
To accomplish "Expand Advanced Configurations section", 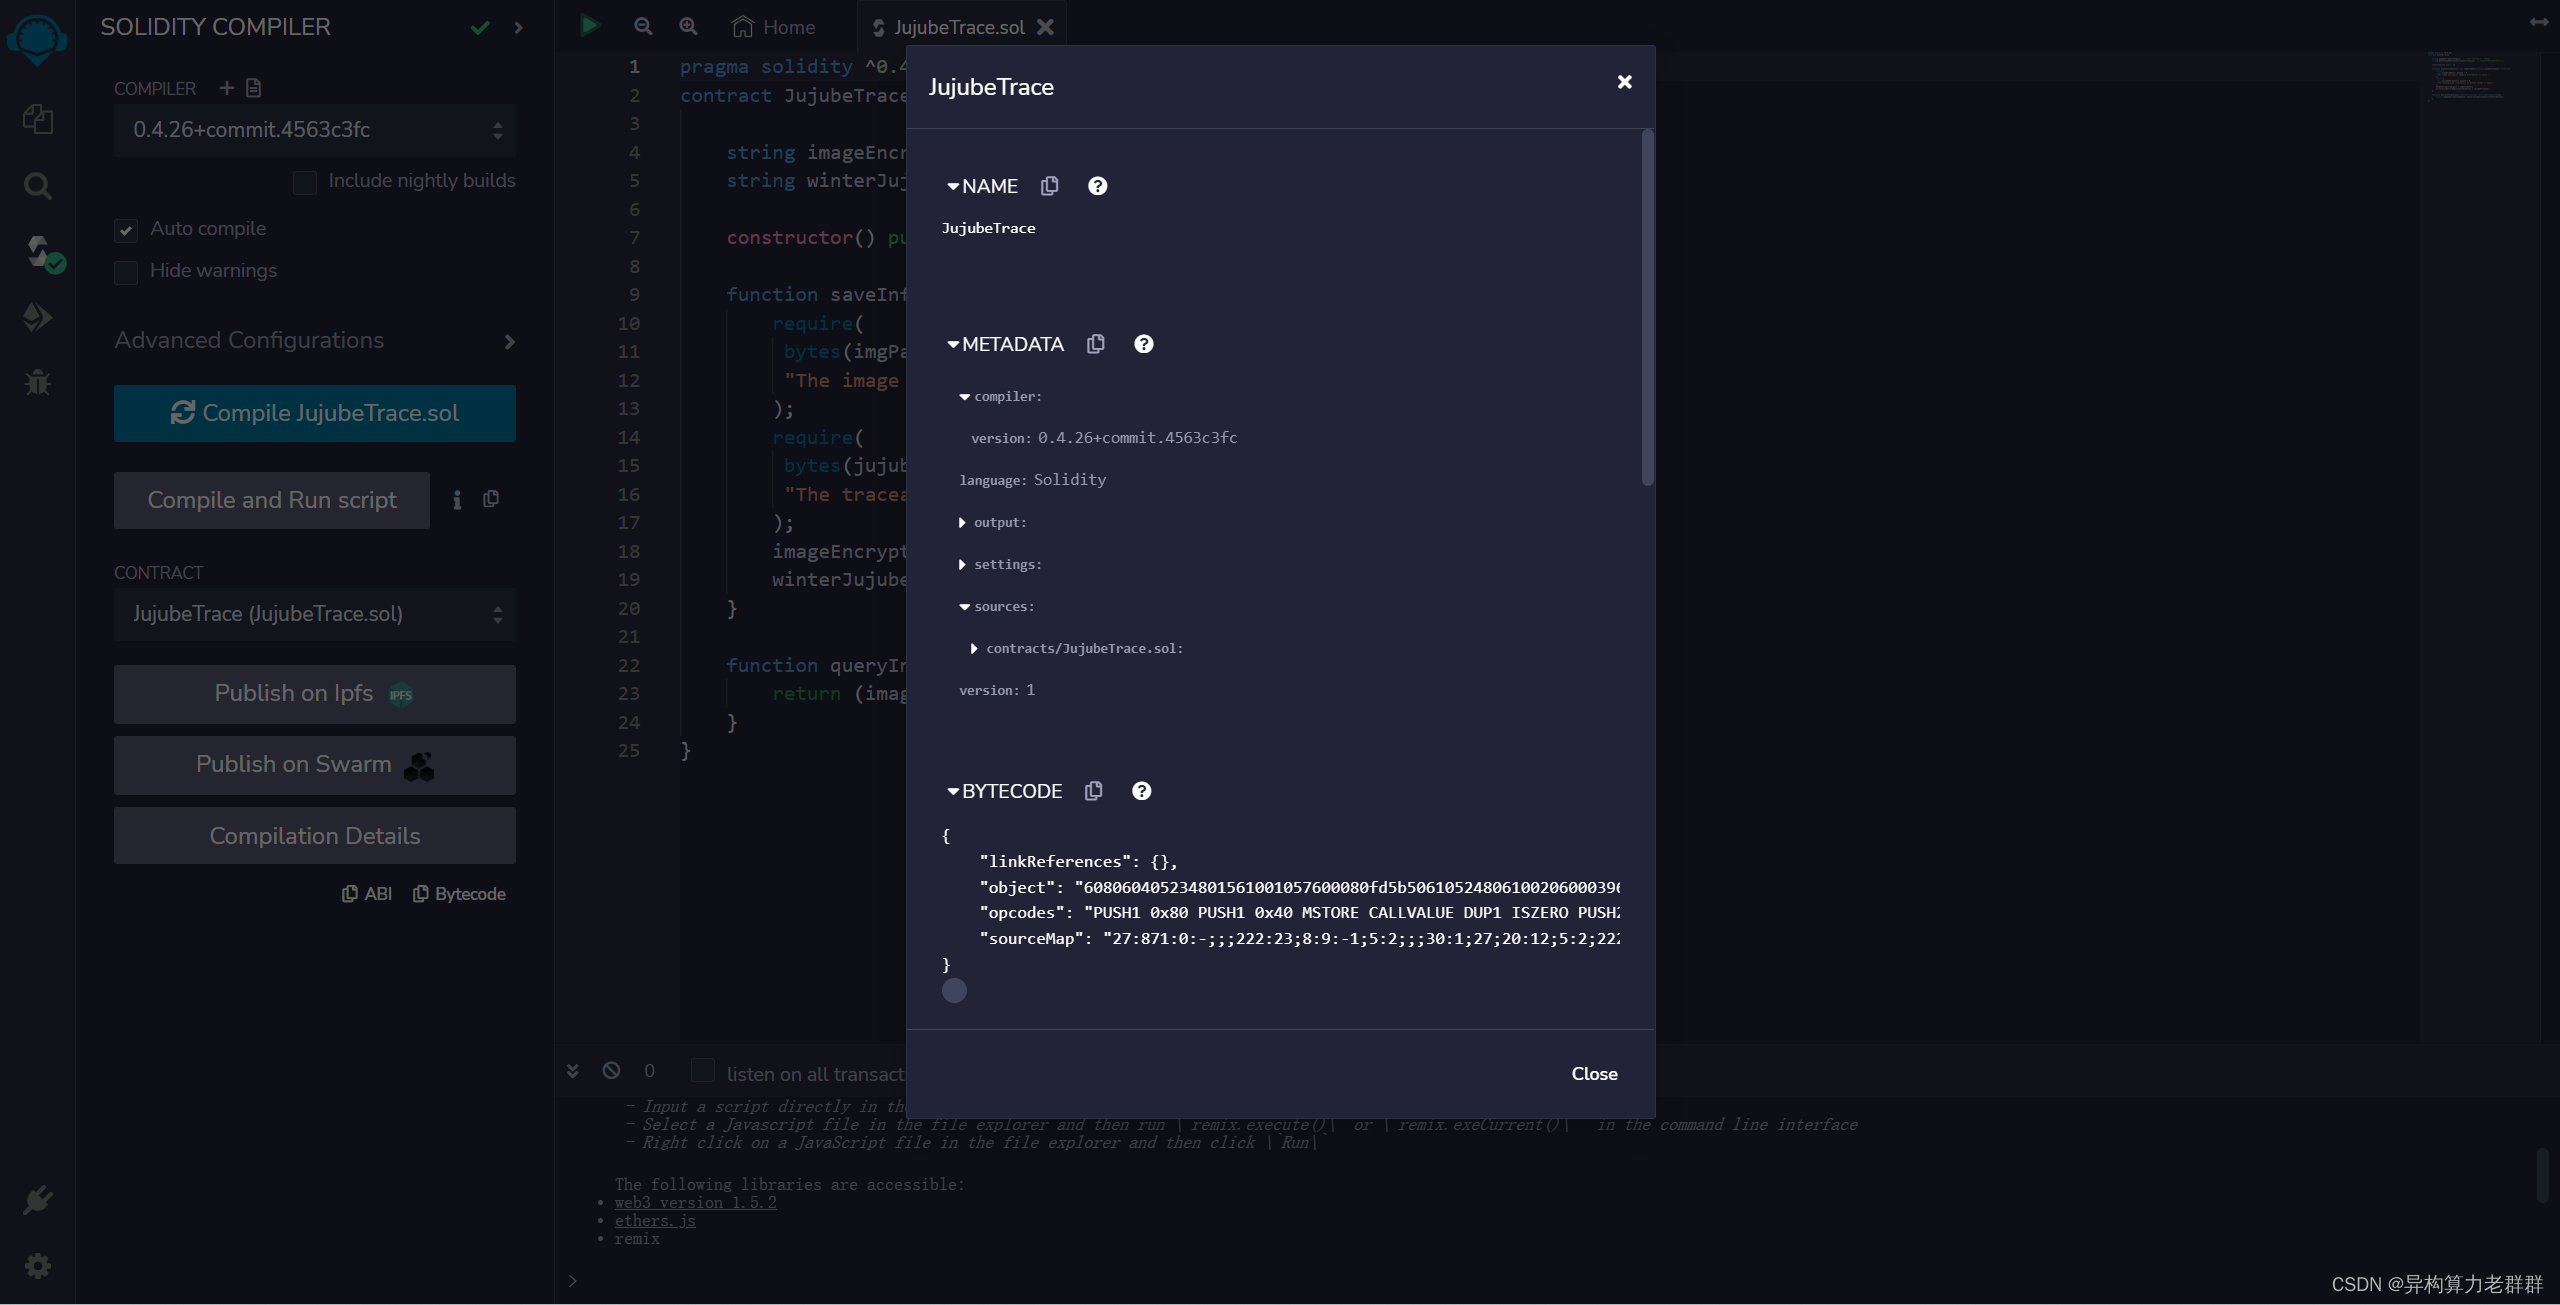I will pyautogui.click(x=314, y=341).
